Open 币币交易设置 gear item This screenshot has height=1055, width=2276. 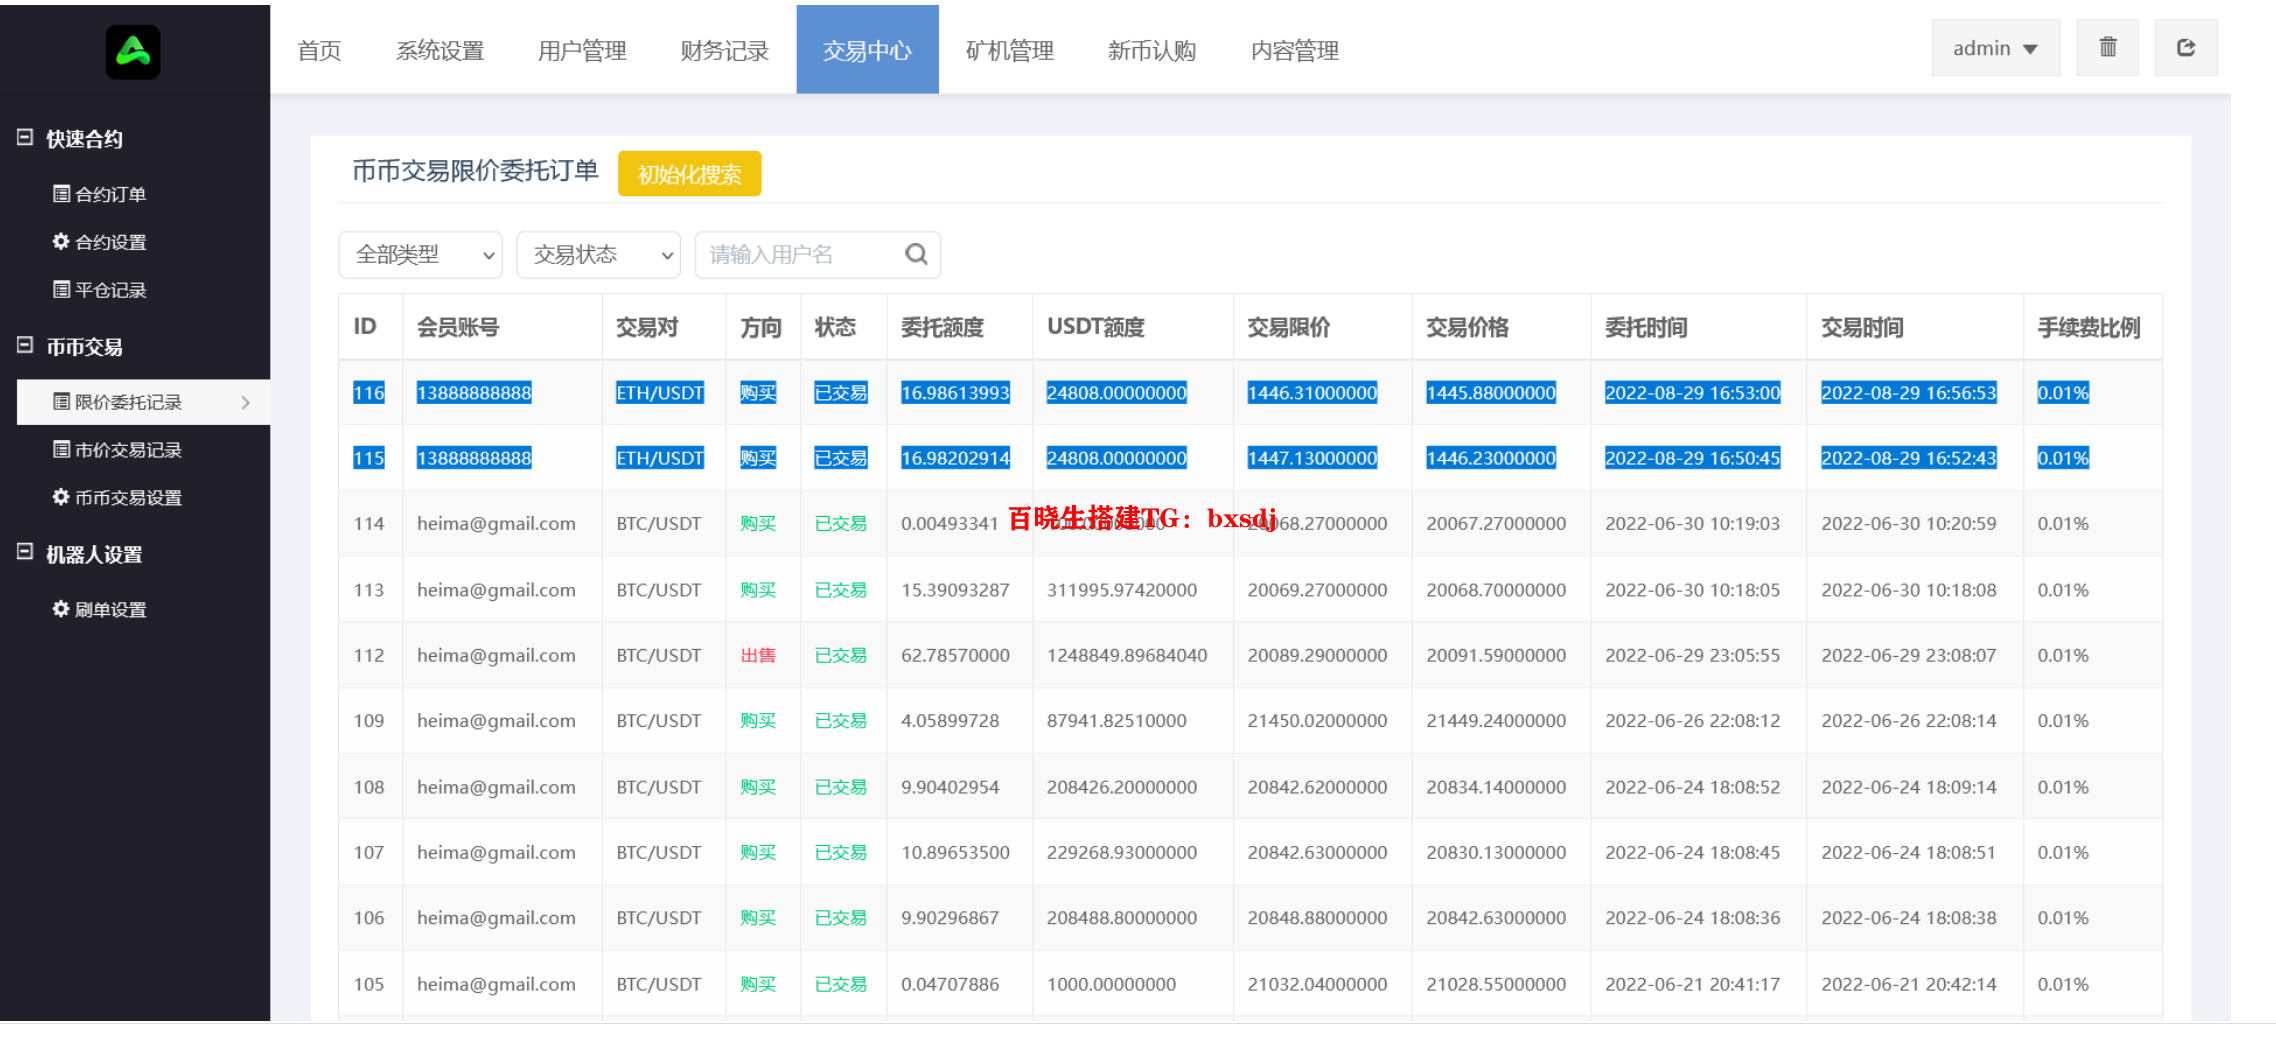(x=118, y=498)
